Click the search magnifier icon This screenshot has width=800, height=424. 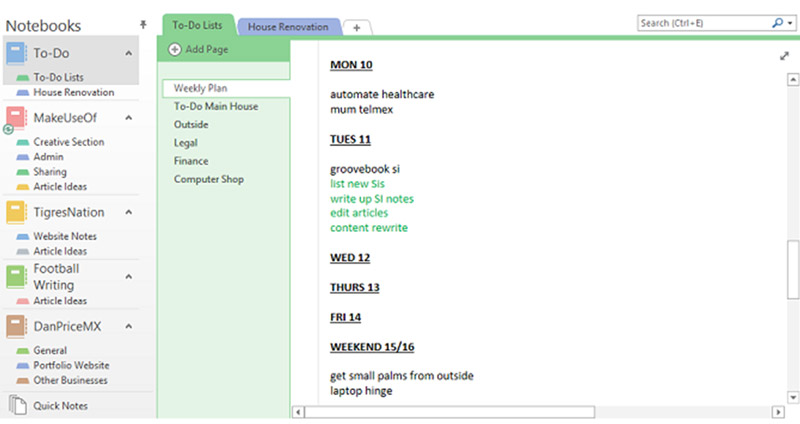(x=778, y=22)
